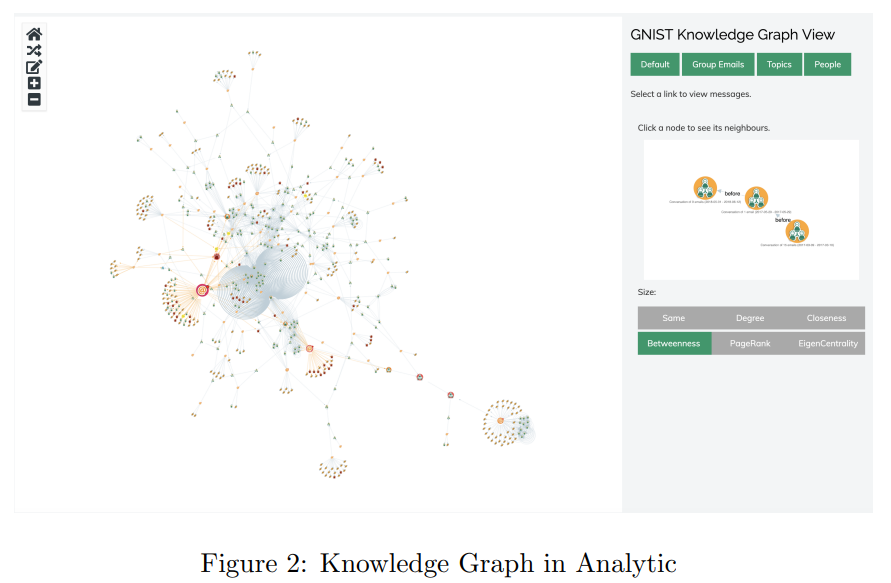Choose PageRank sizing option
This screenshot has width=891, height=583.
tap(750, 343)
